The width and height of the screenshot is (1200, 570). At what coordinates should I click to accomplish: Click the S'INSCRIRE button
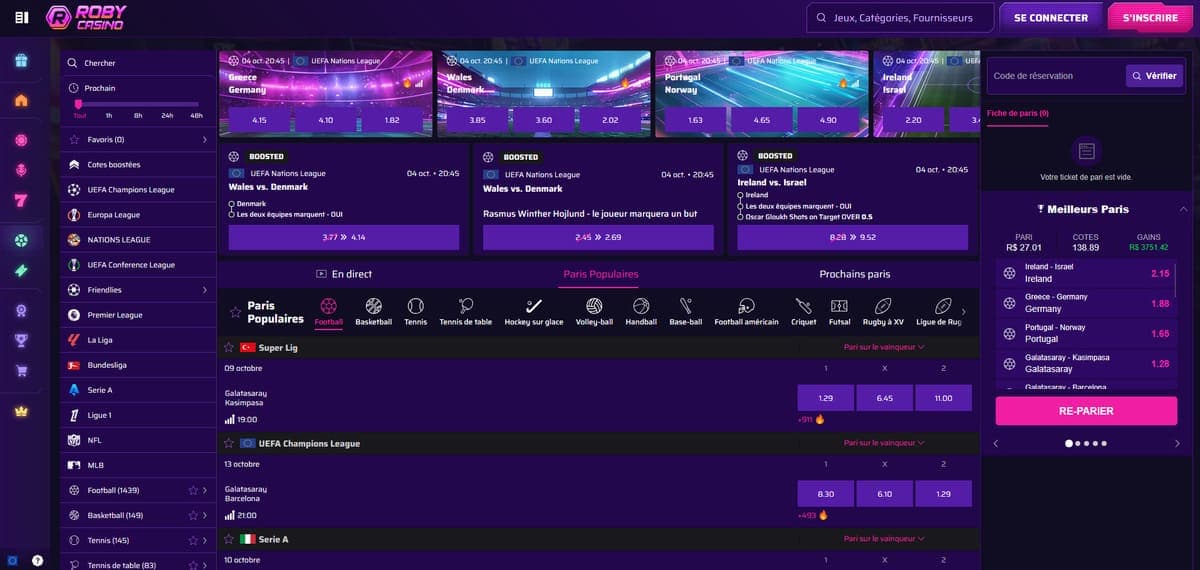coord(1150,18)
